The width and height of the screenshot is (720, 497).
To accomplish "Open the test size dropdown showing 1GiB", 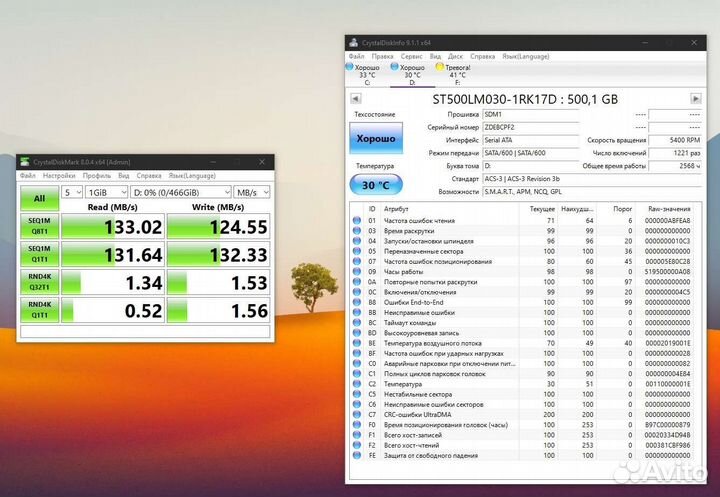I will tap(105, 191).
